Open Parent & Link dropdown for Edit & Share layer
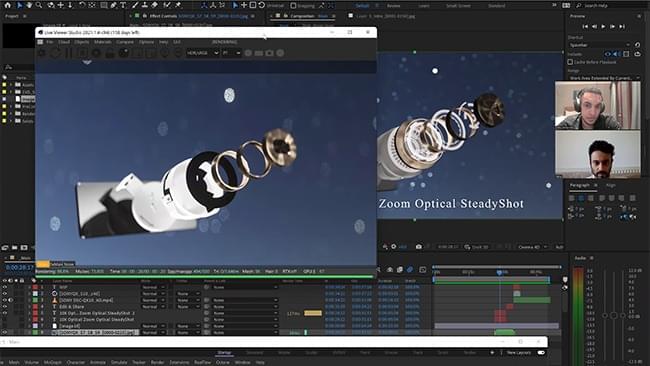This screenshot has height=366, width=650. pyautogui.click(x=245, y=307)
